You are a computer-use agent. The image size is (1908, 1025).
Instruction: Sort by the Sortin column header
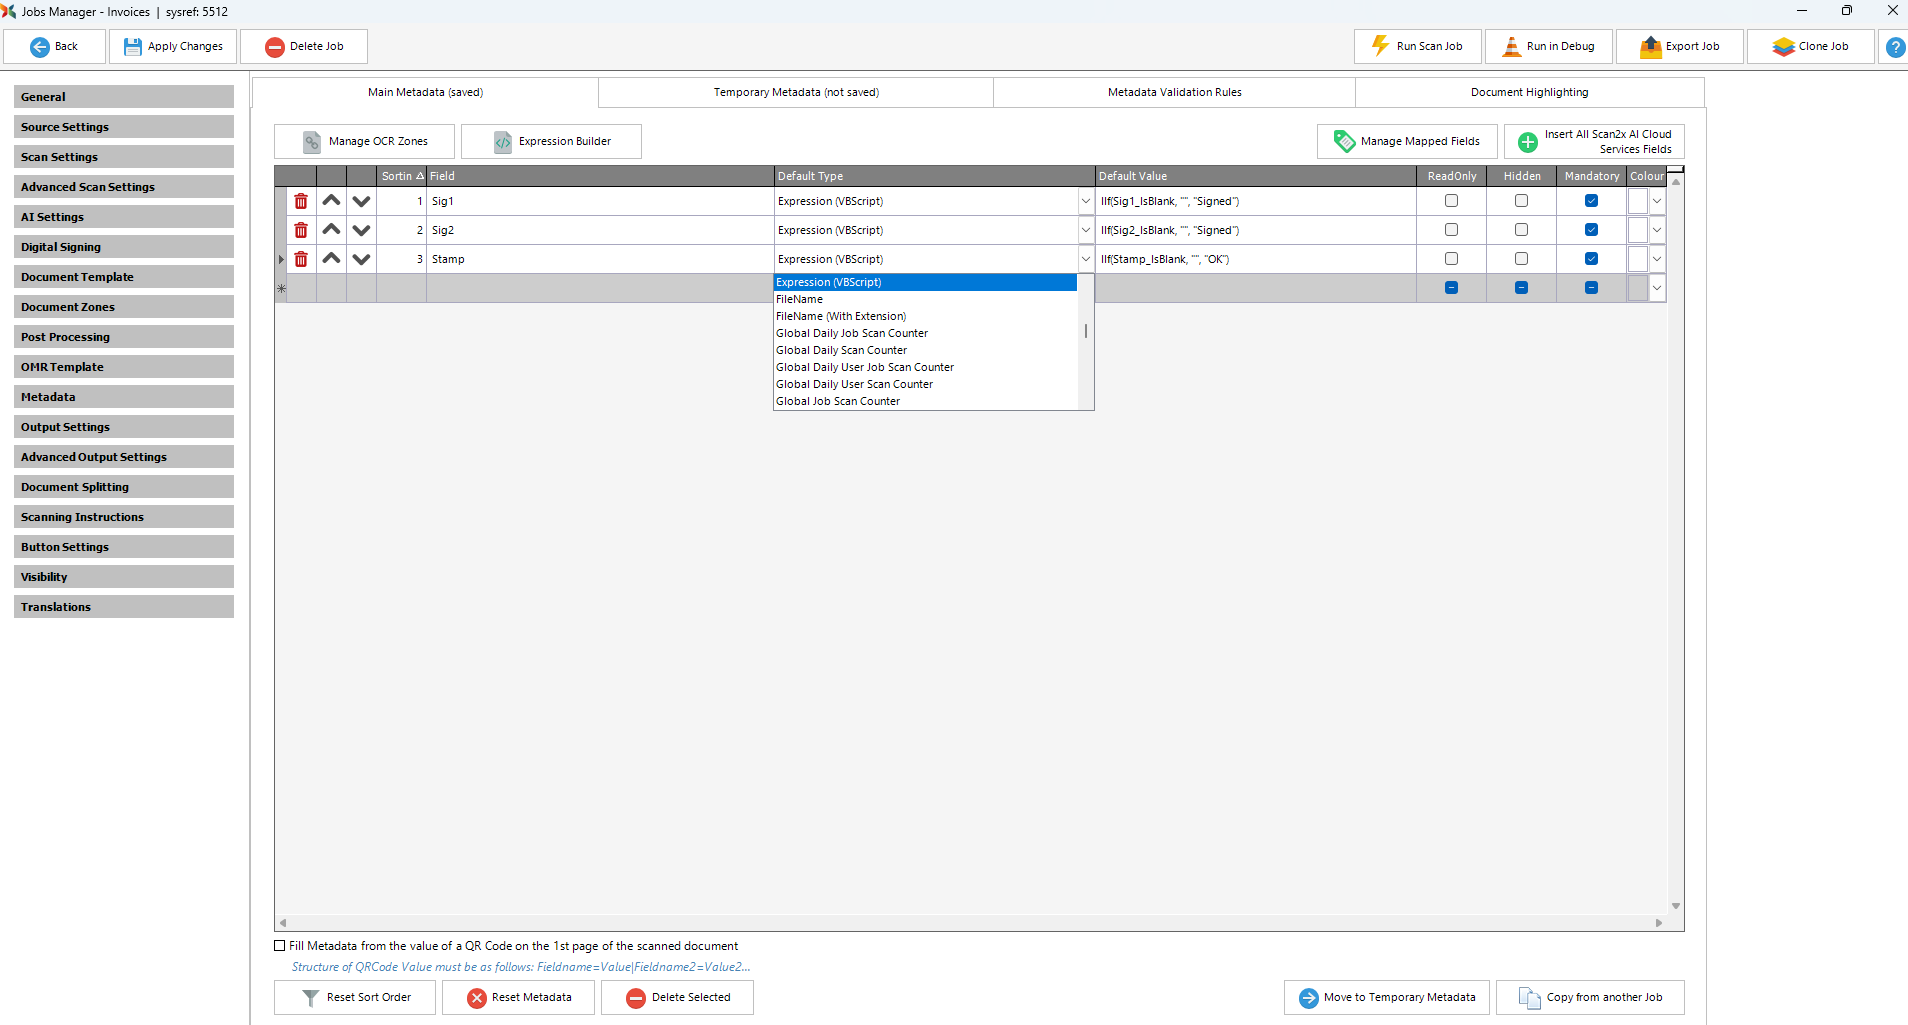click(402, 176)
